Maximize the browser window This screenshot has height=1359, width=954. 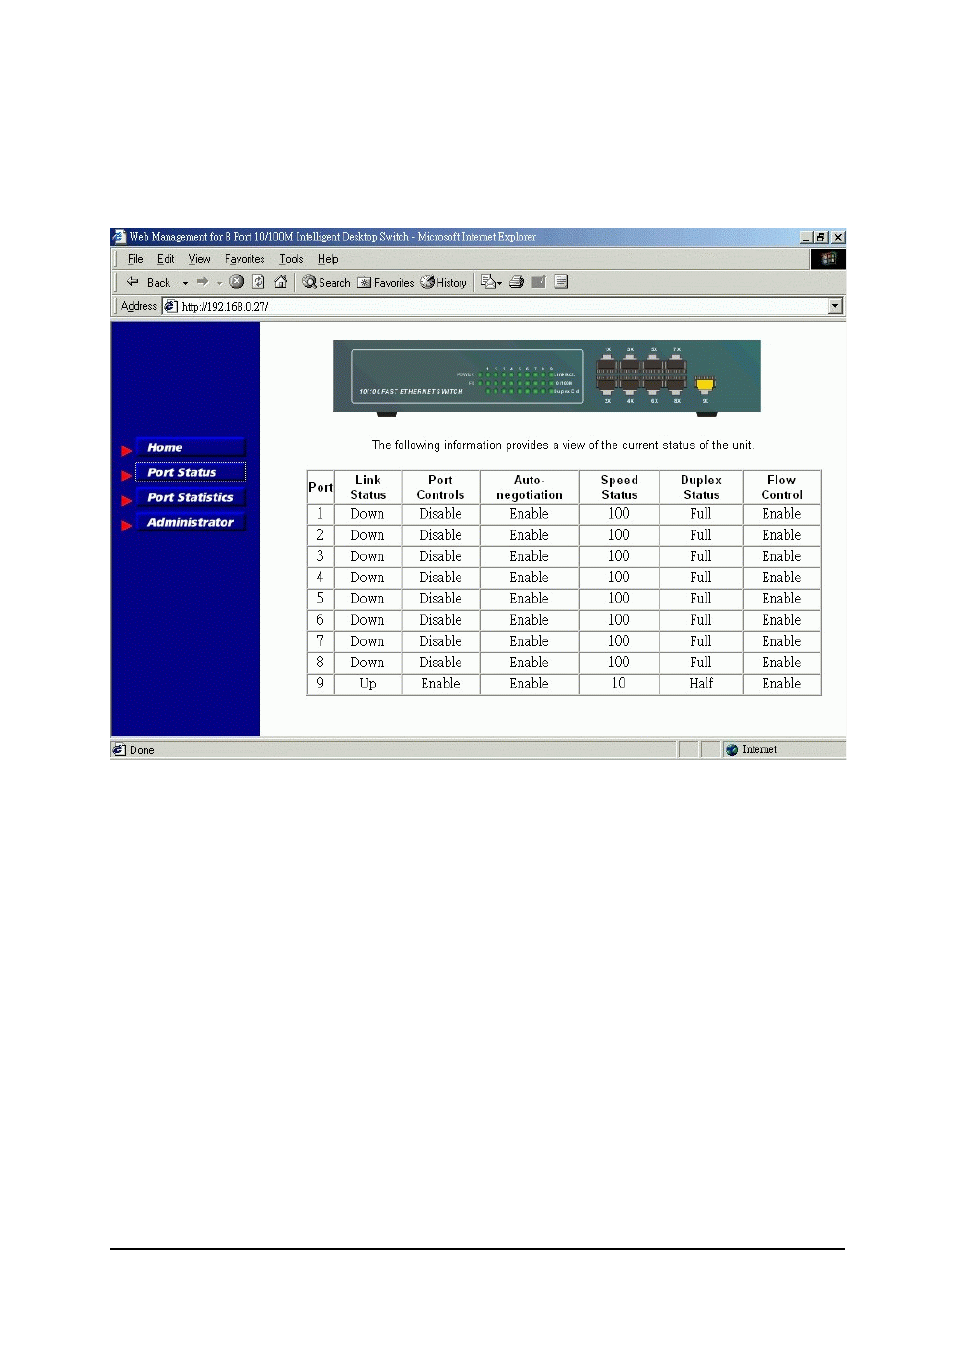(821, 237)
